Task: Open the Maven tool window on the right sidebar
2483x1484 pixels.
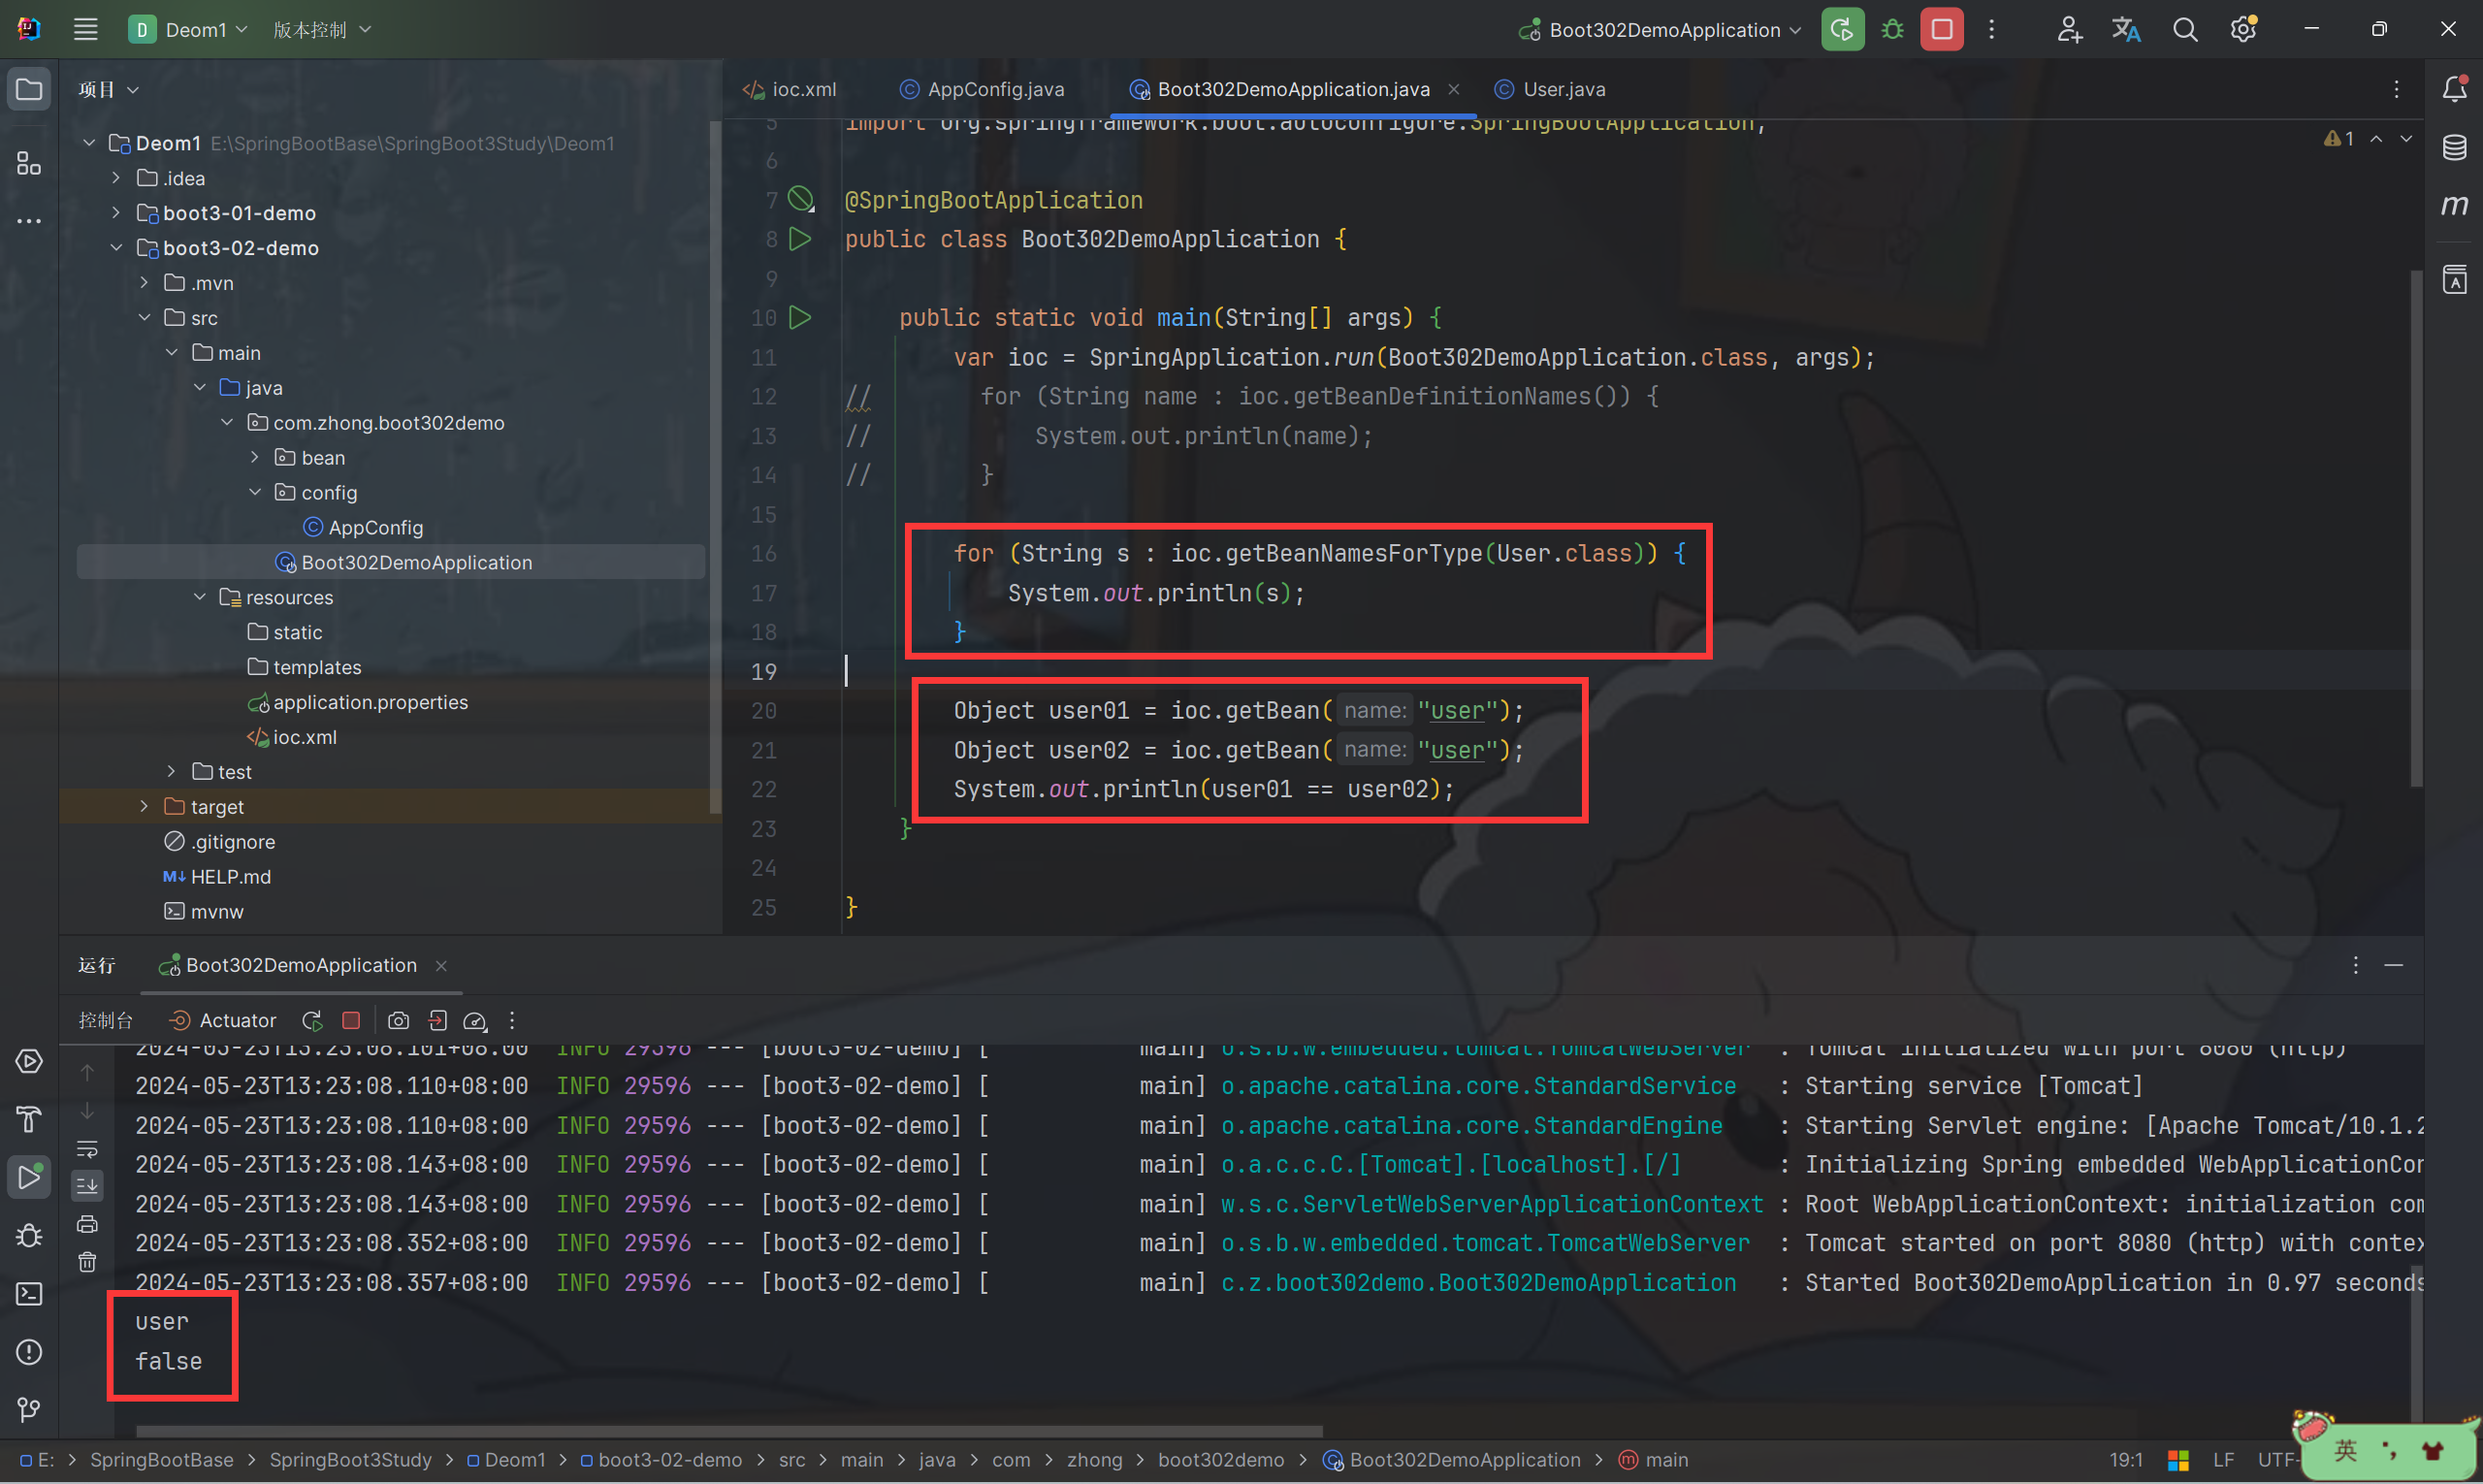Action: (x=2454, y=206)
